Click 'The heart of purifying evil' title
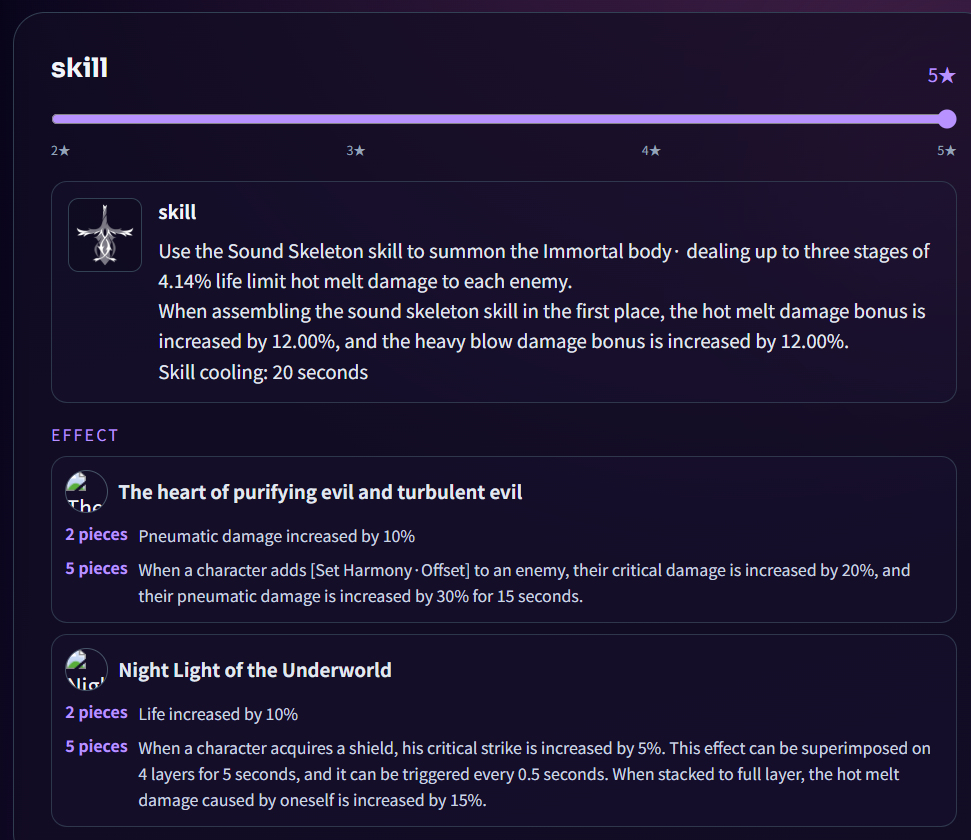This screenshot has height=840, width=971. tap(320, 492)
